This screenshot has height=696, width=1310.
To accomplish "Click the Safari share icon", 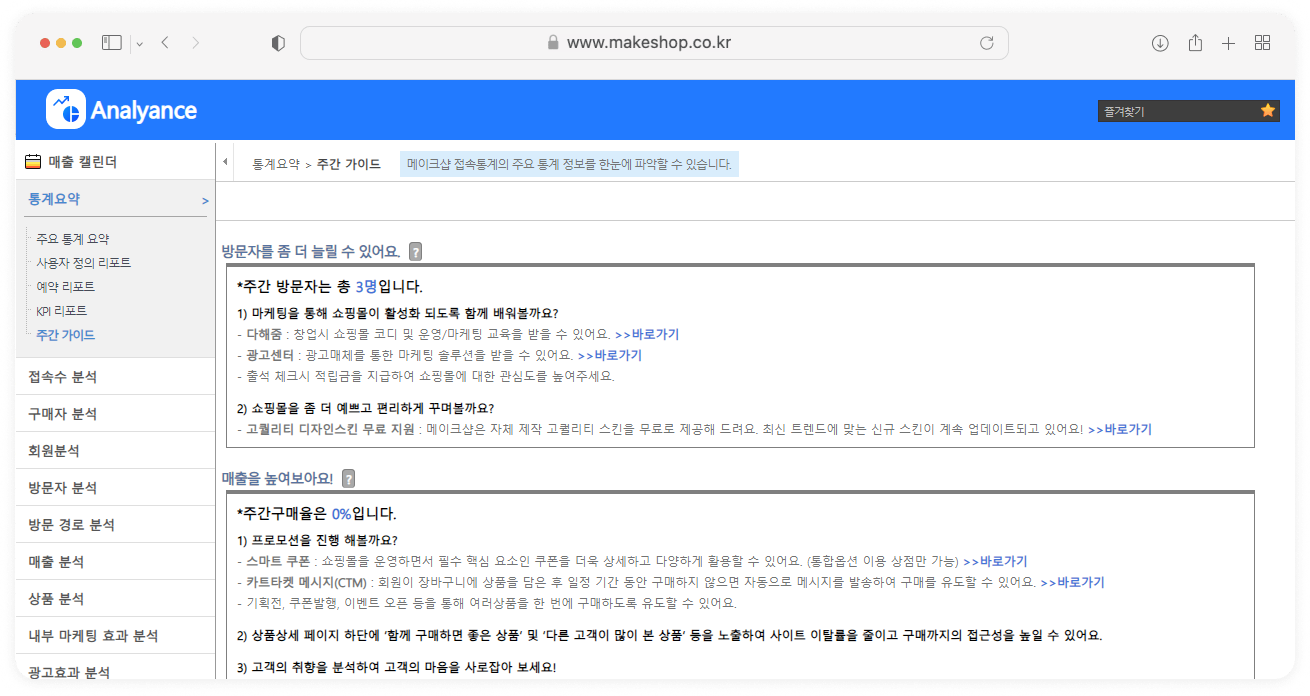I will 1194,43.
